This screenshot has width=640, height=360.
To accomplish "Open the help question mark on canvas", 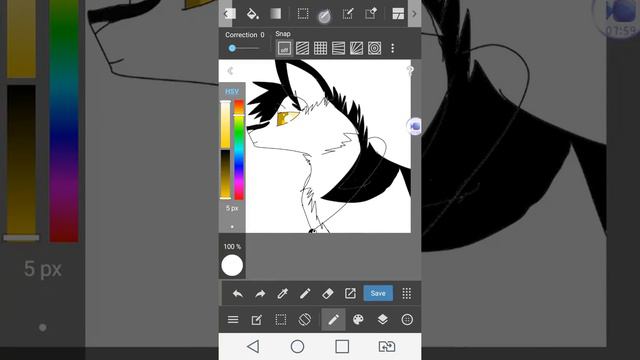I will pos(410,71).
